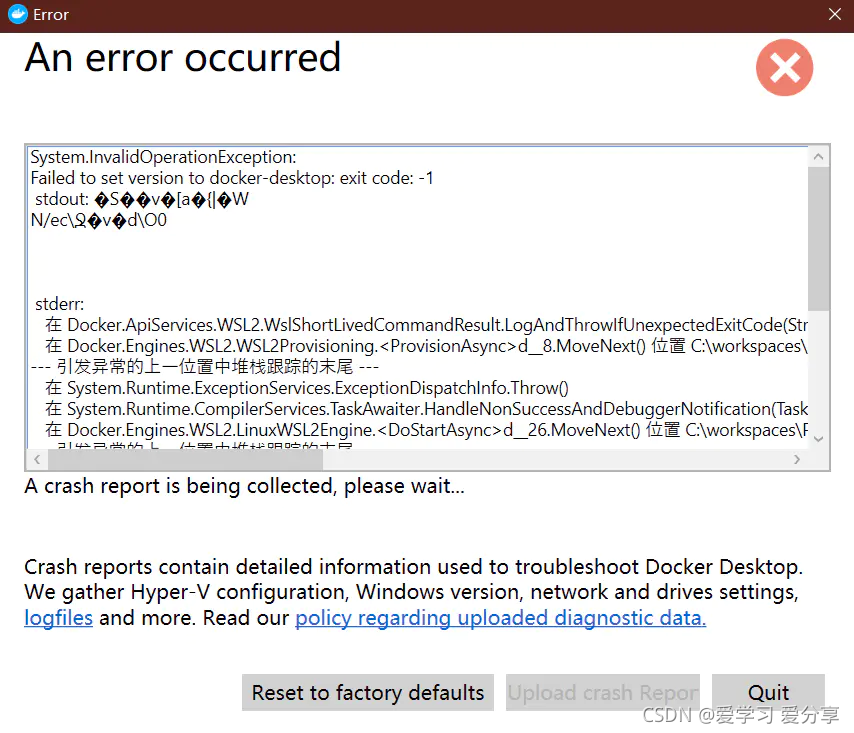Click the TaskAwaiter.HandleNonSuccessAndDebuggerNotification line

(426, 409)
